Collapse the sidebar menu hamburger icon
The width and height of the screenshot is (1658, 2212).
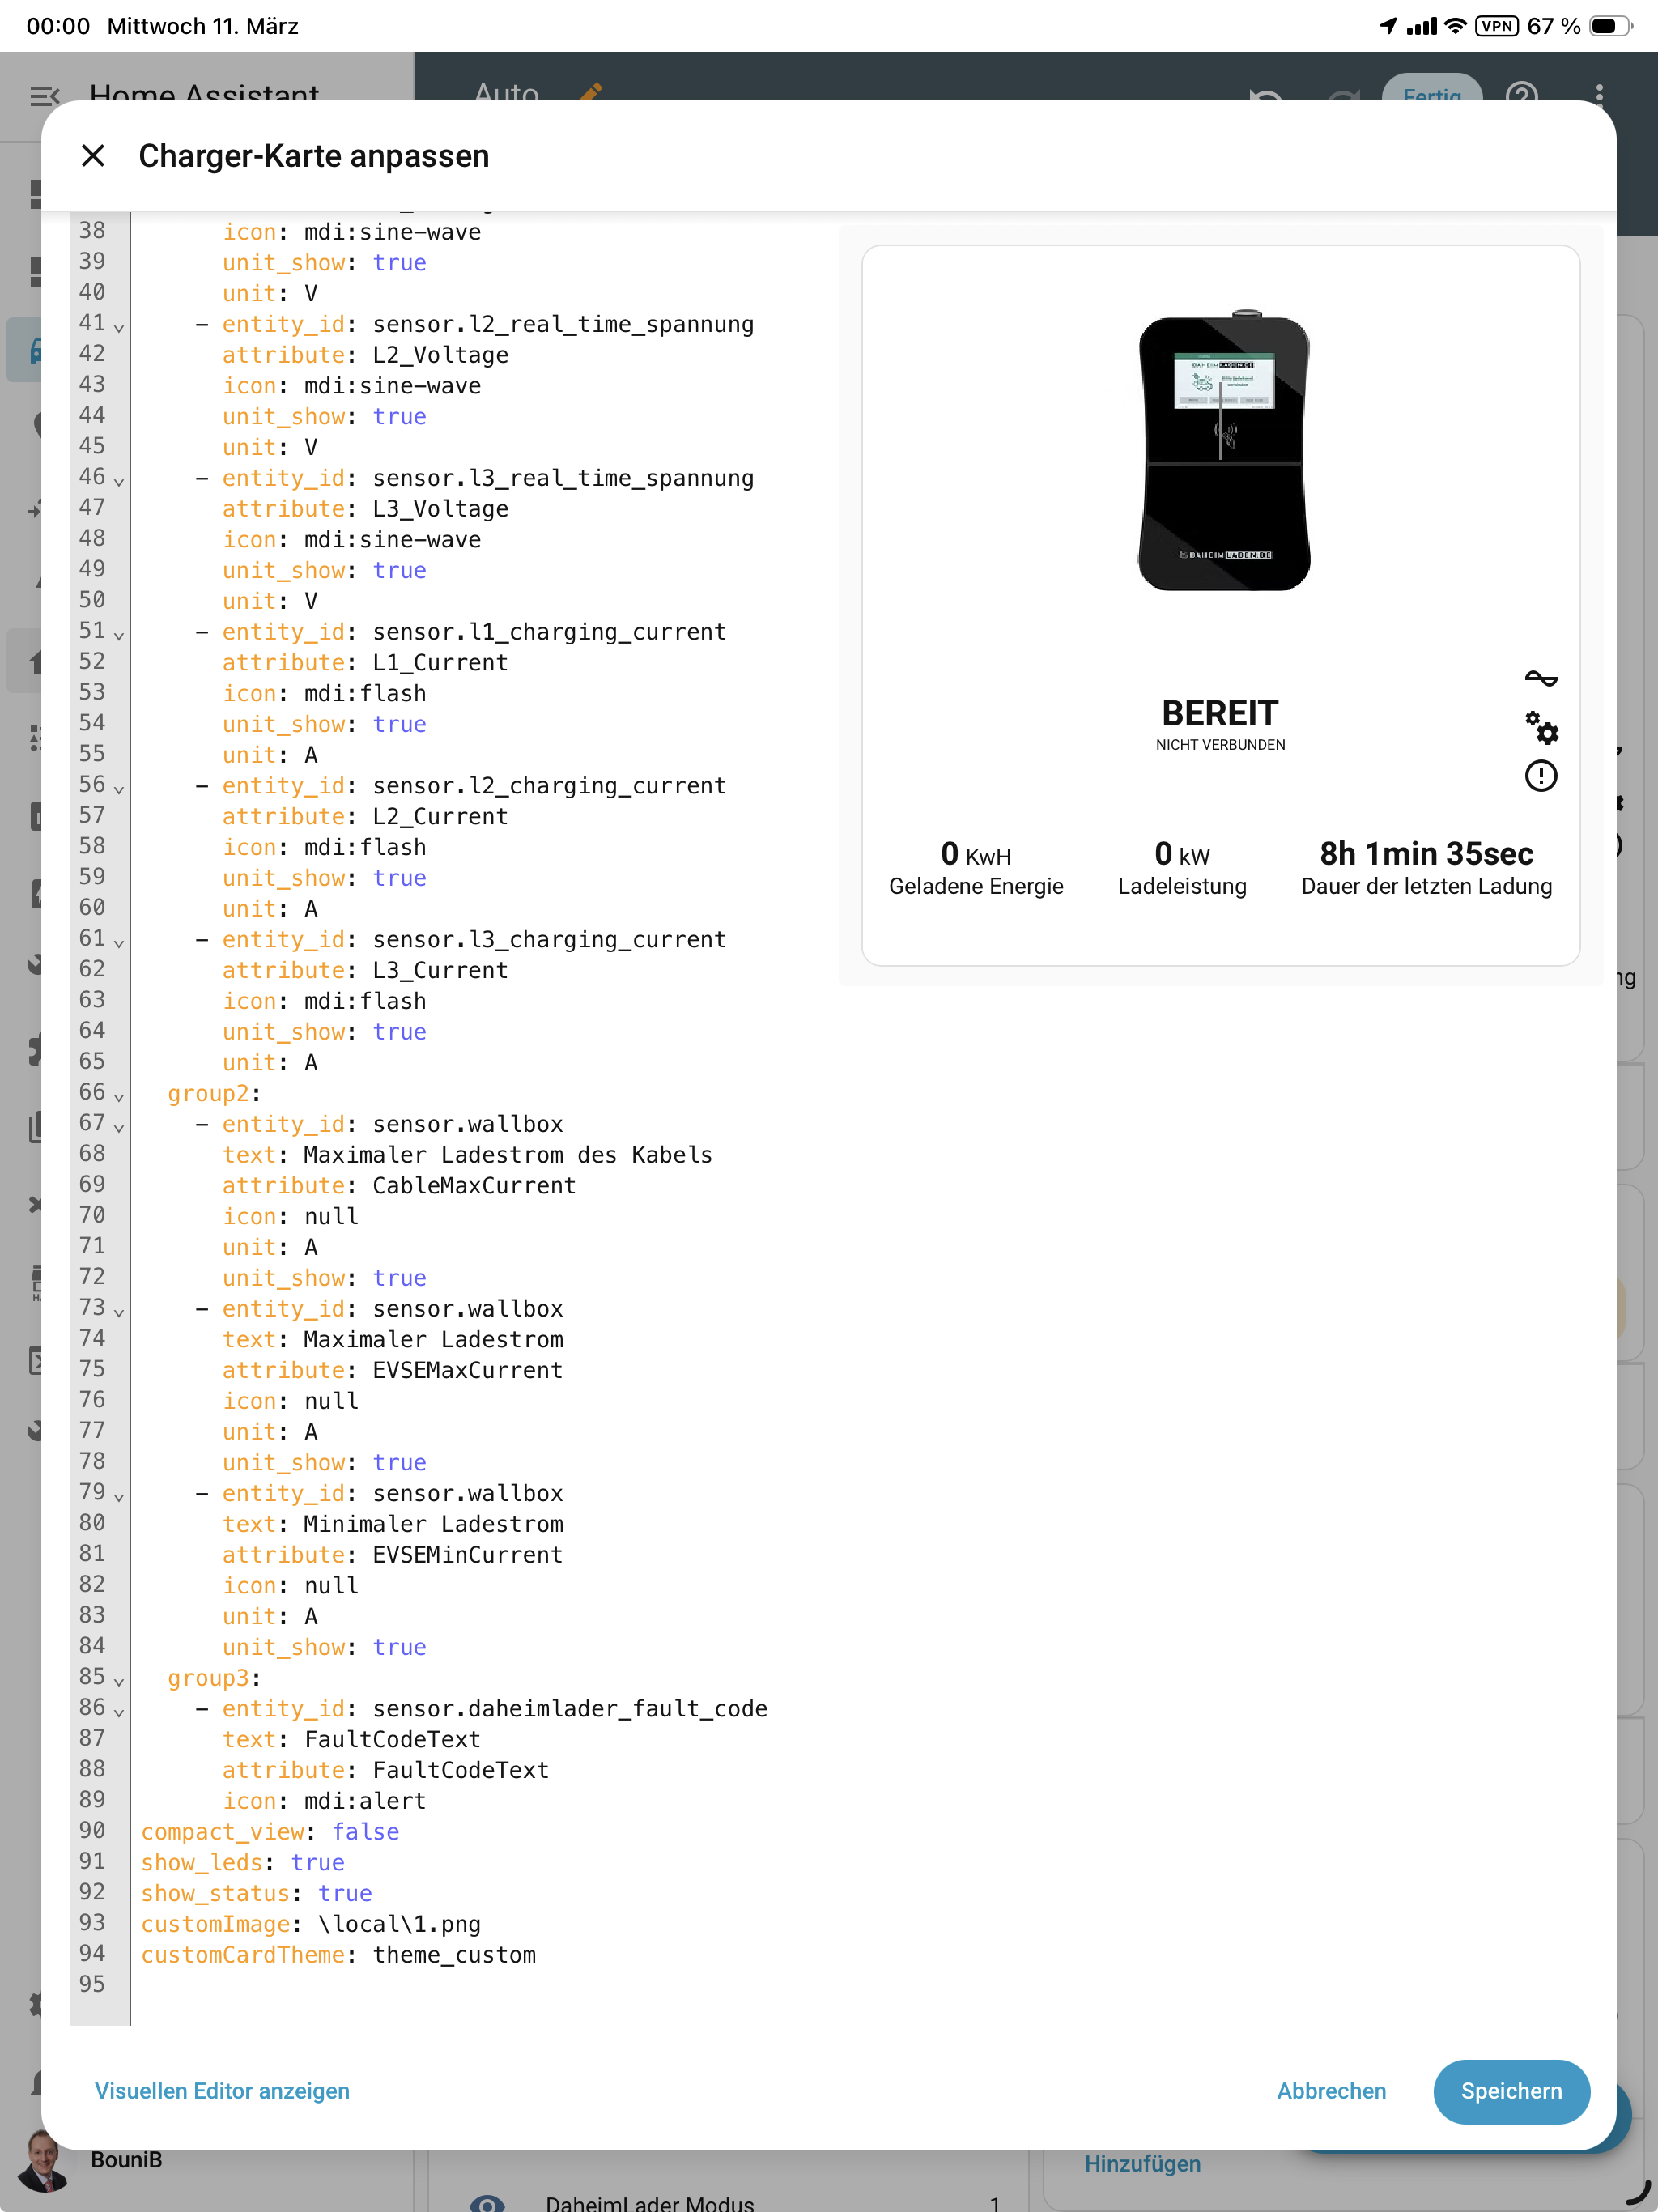coord(44,96)
